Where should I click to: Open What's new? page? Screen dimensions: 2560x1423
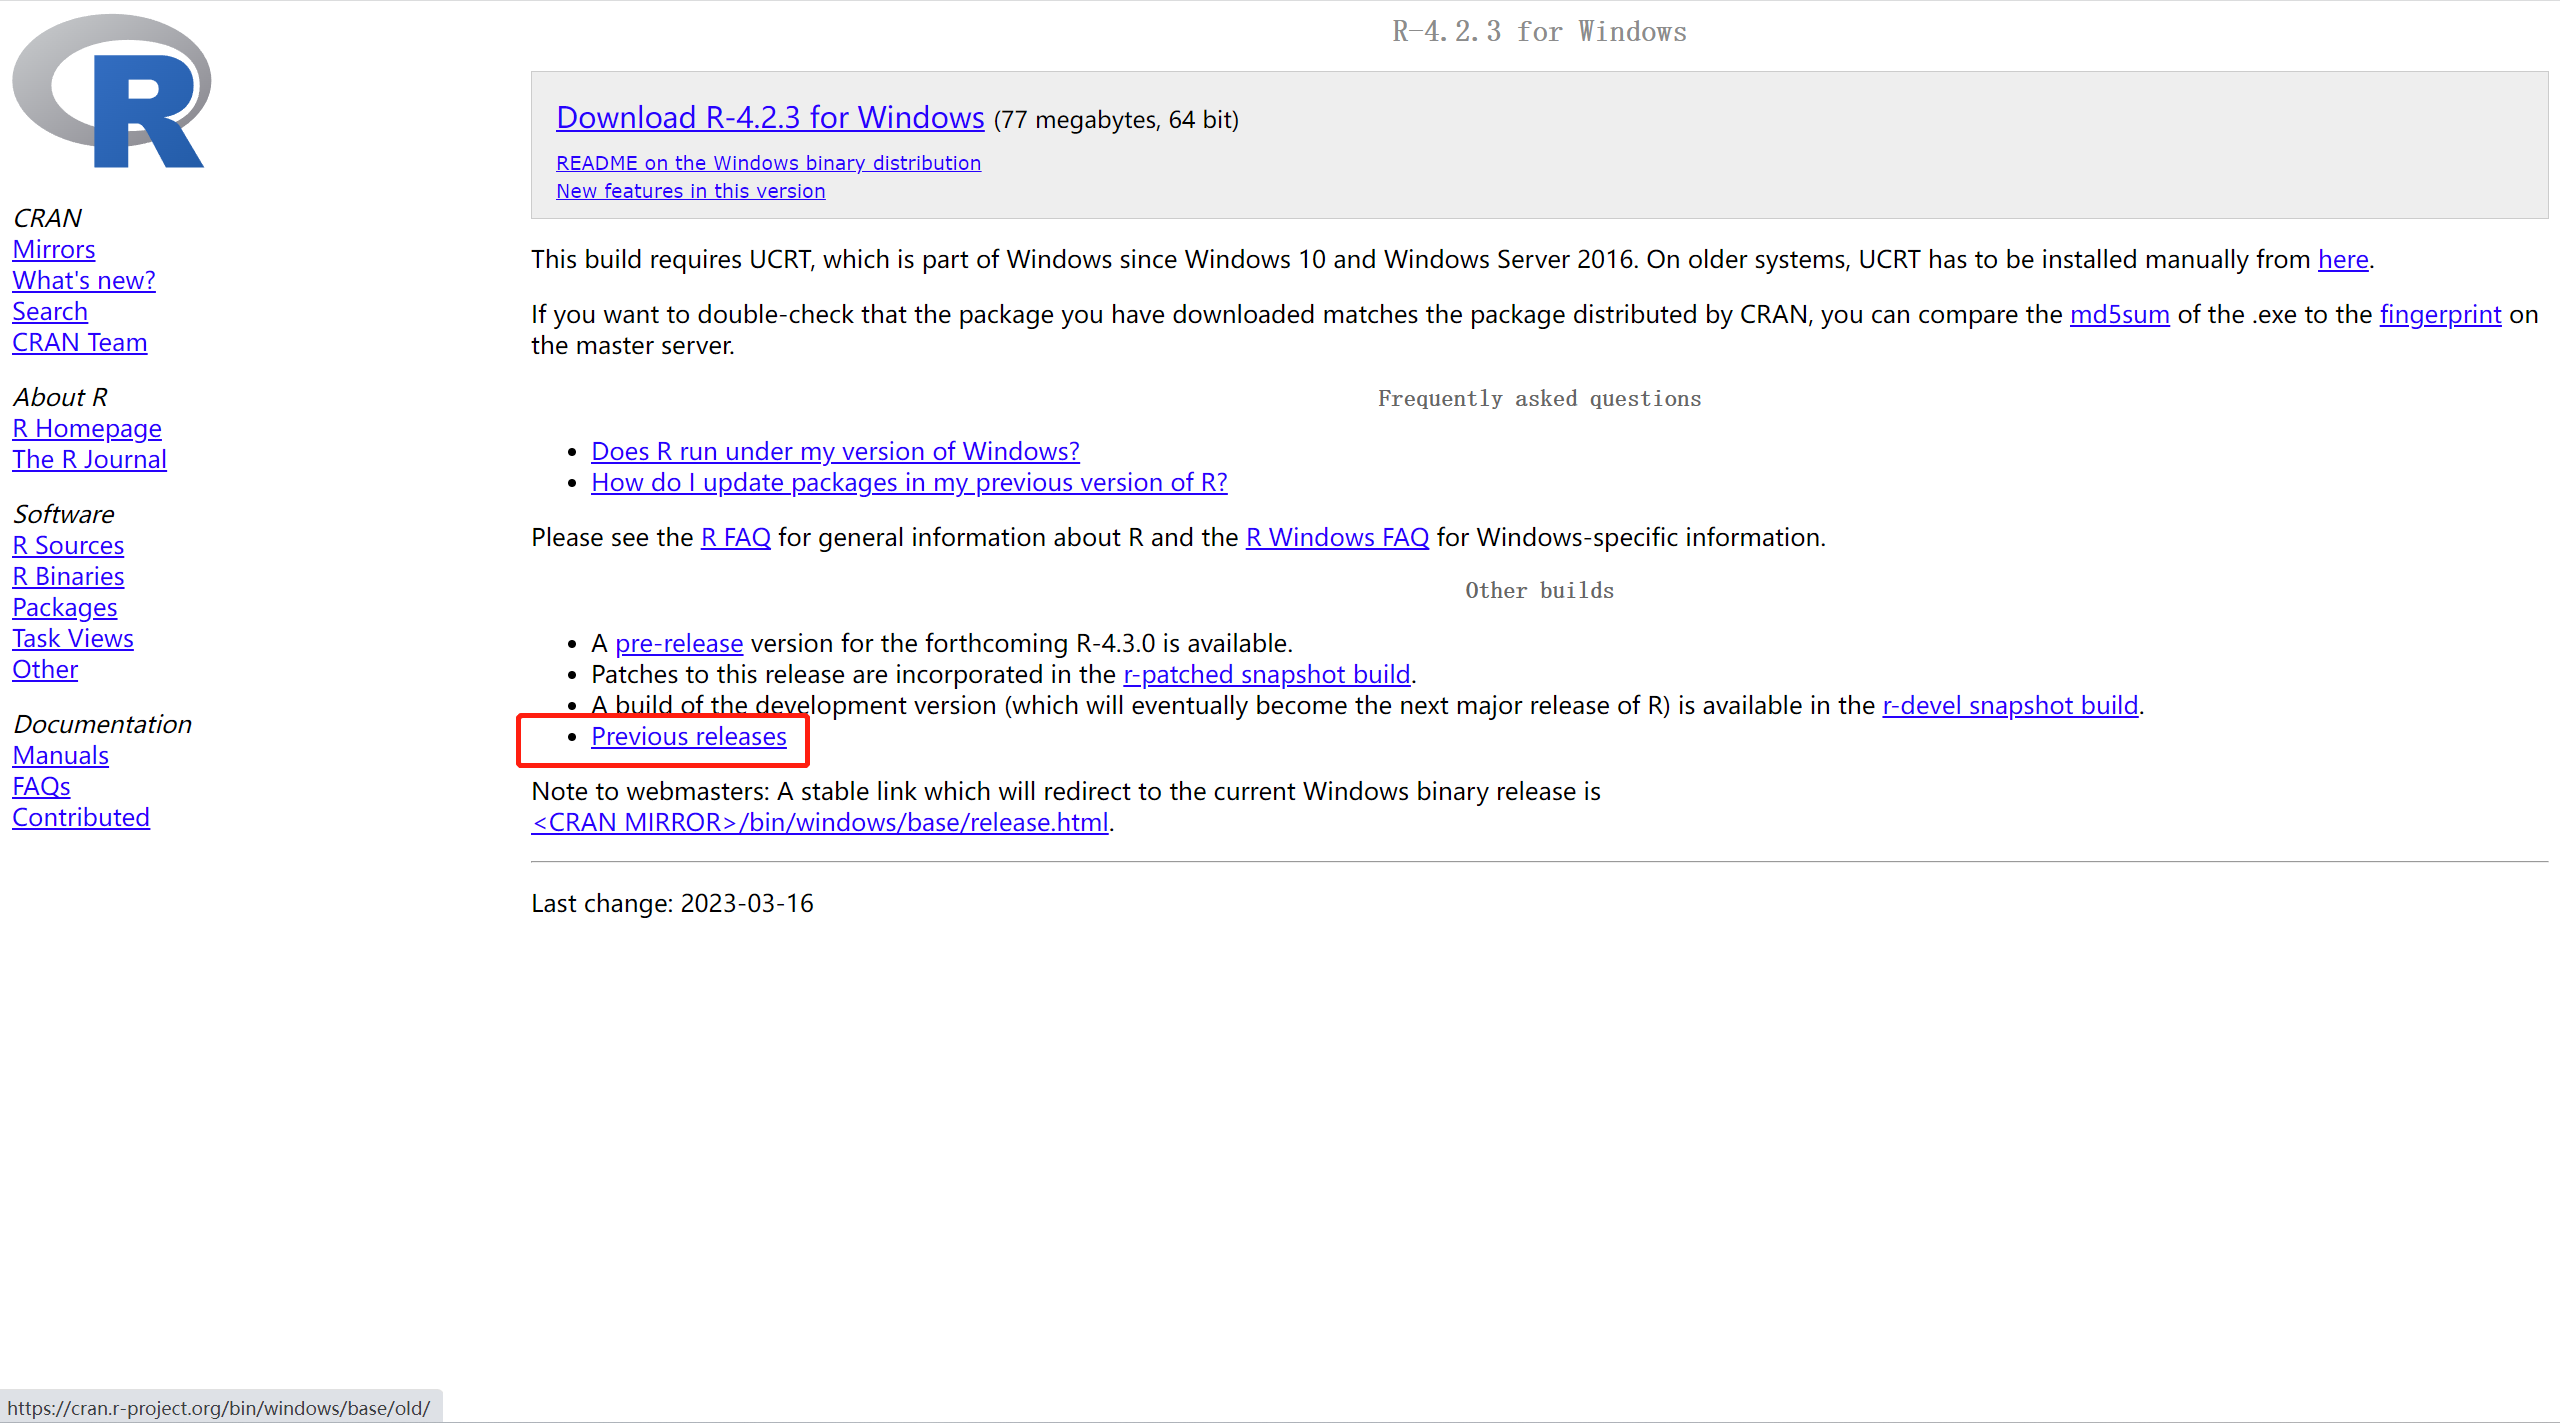(x=83, y=280)
